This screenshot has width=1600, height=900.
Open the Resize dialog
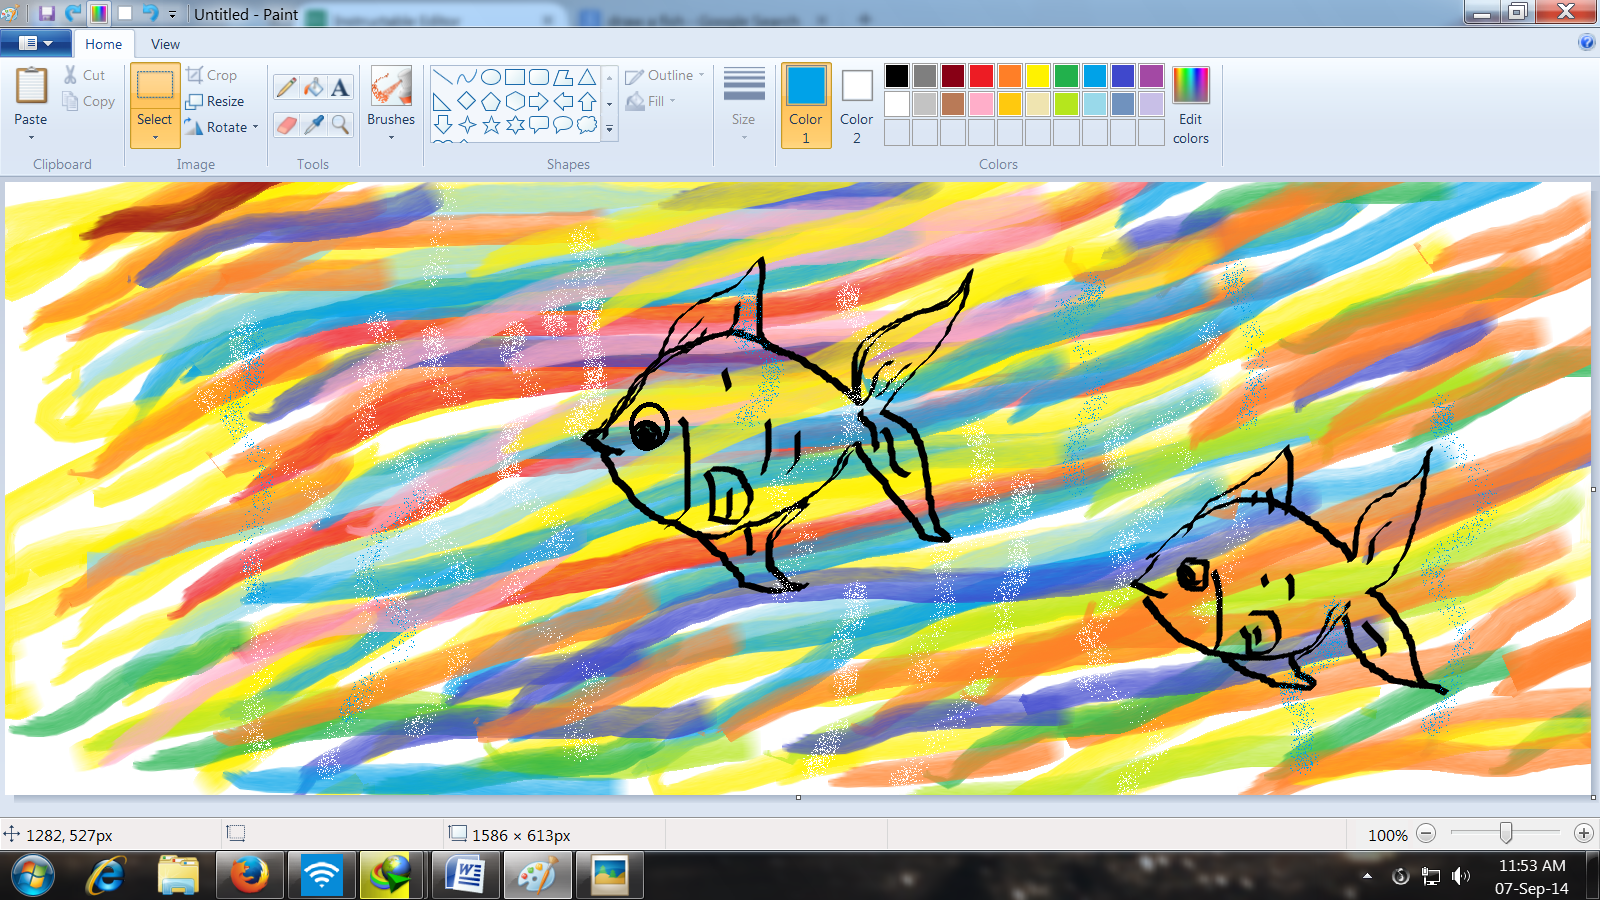click(215, 101)
